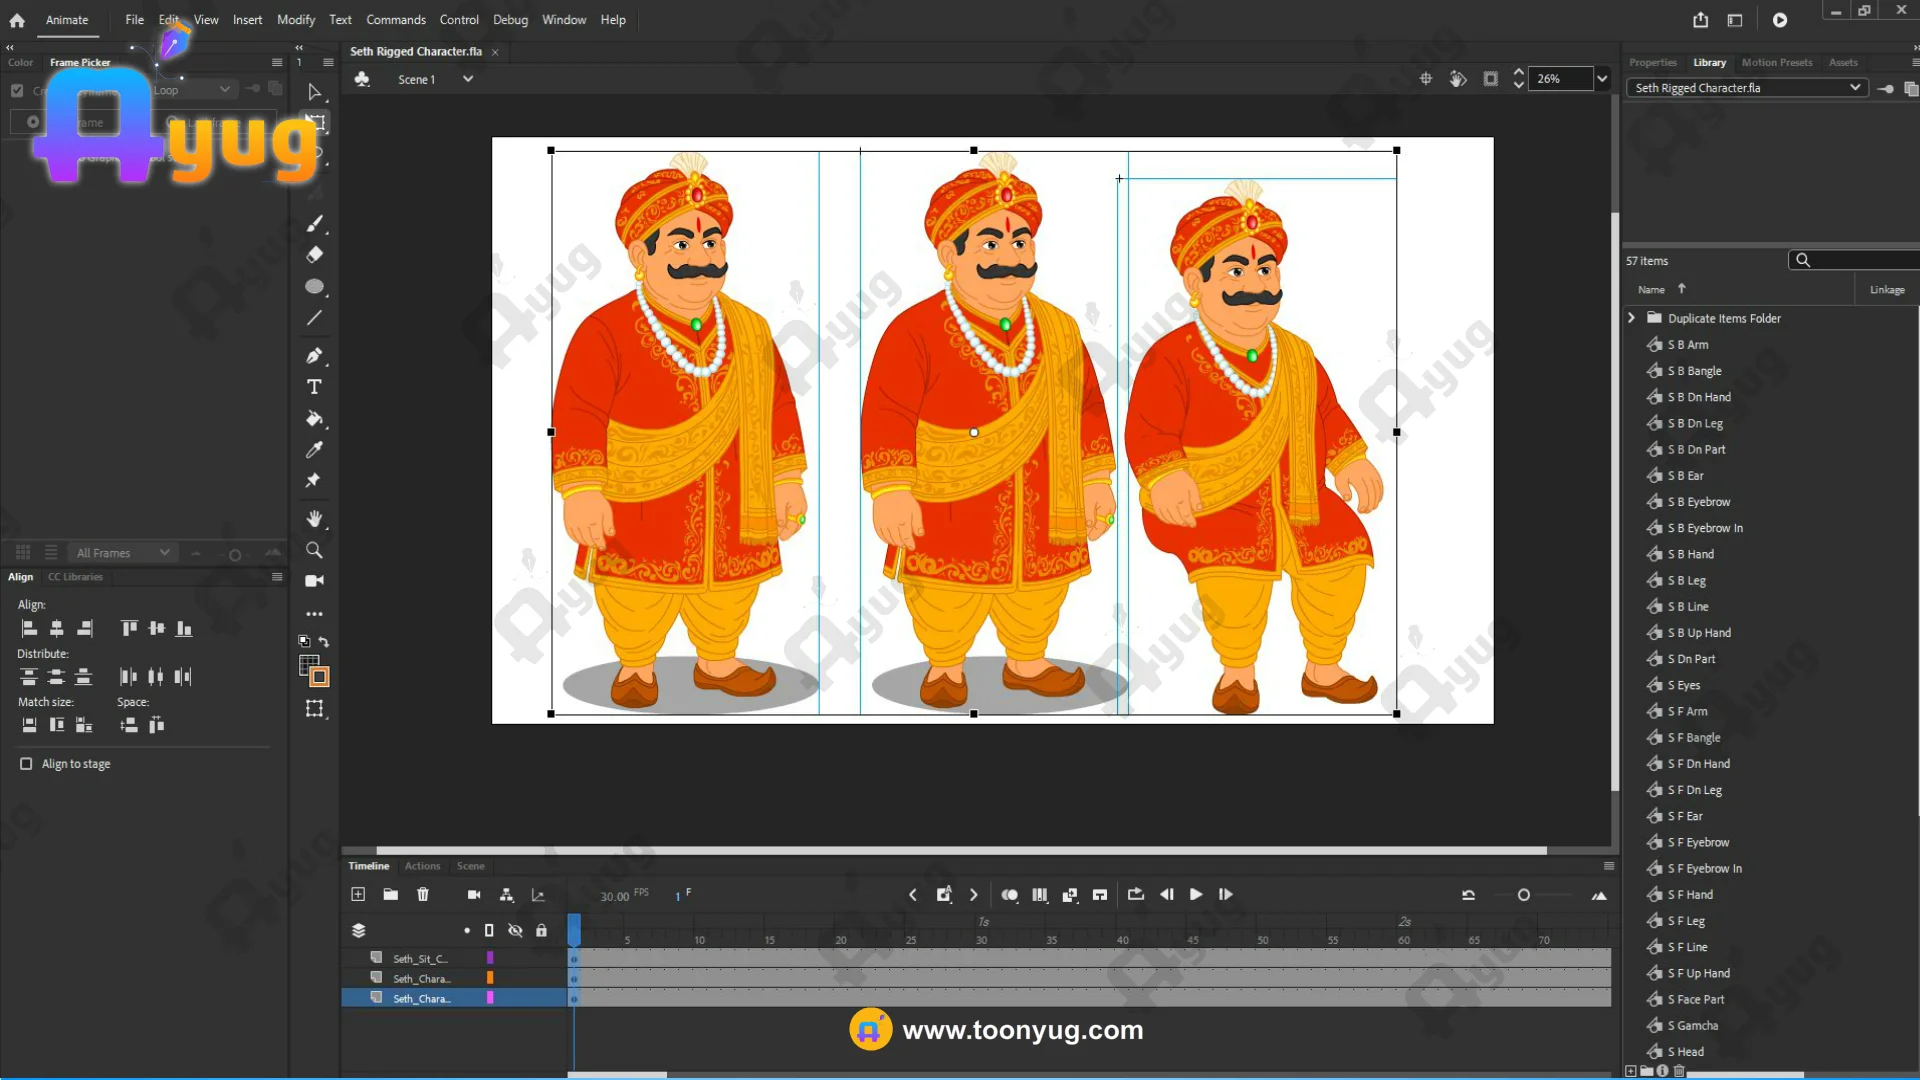
Task: Click the delete layer trash icon
Action: coord(423,894)
